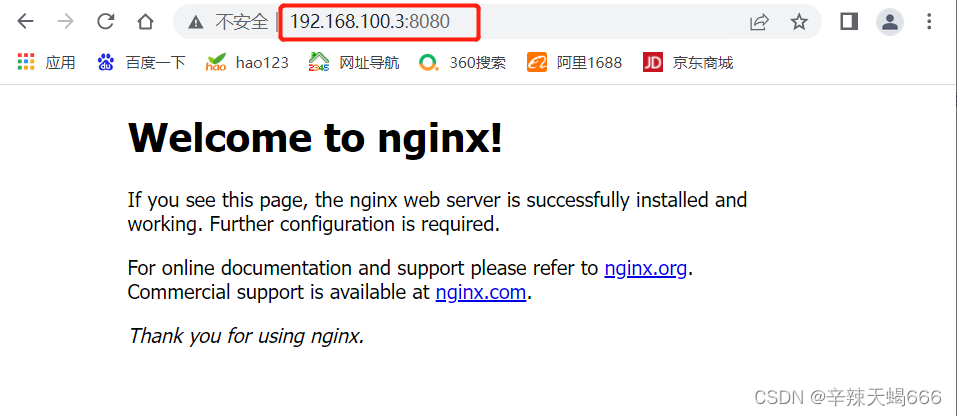Screen dimensions: 957x416
Task: Follow the nginx.org link
Action: (646, 268)
